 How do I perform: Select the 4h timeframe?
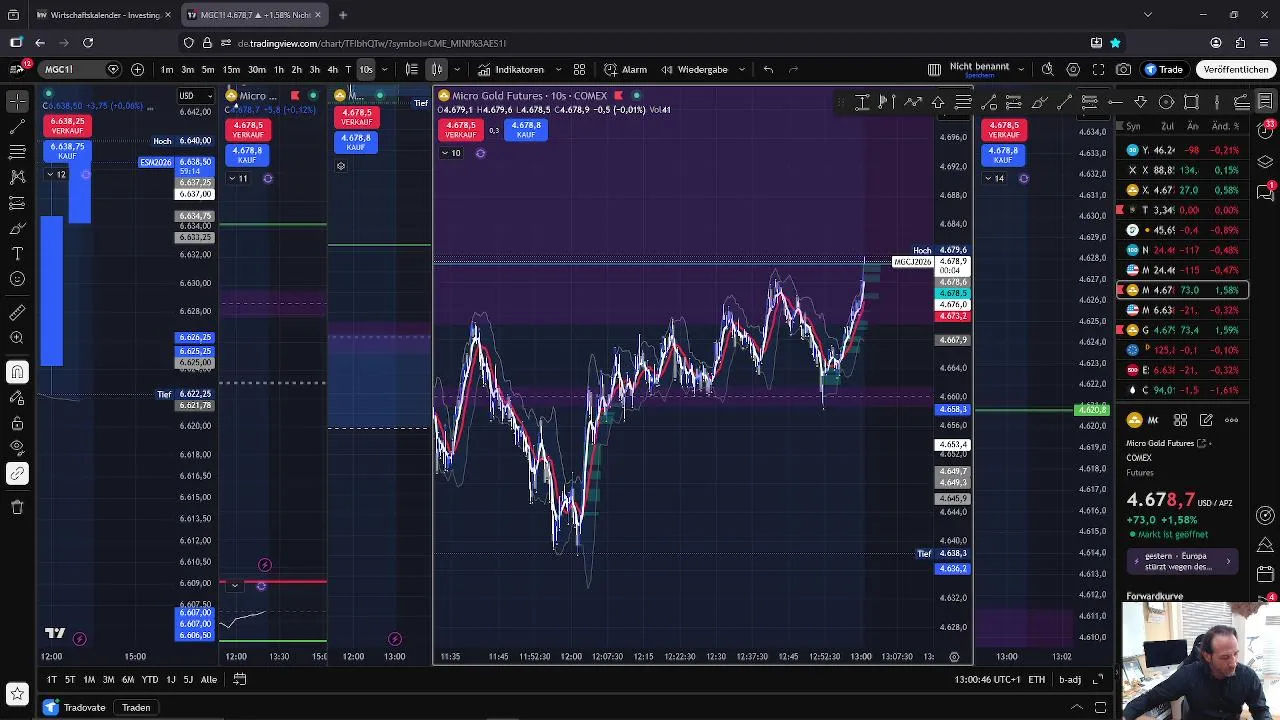[x=332, y=69]
